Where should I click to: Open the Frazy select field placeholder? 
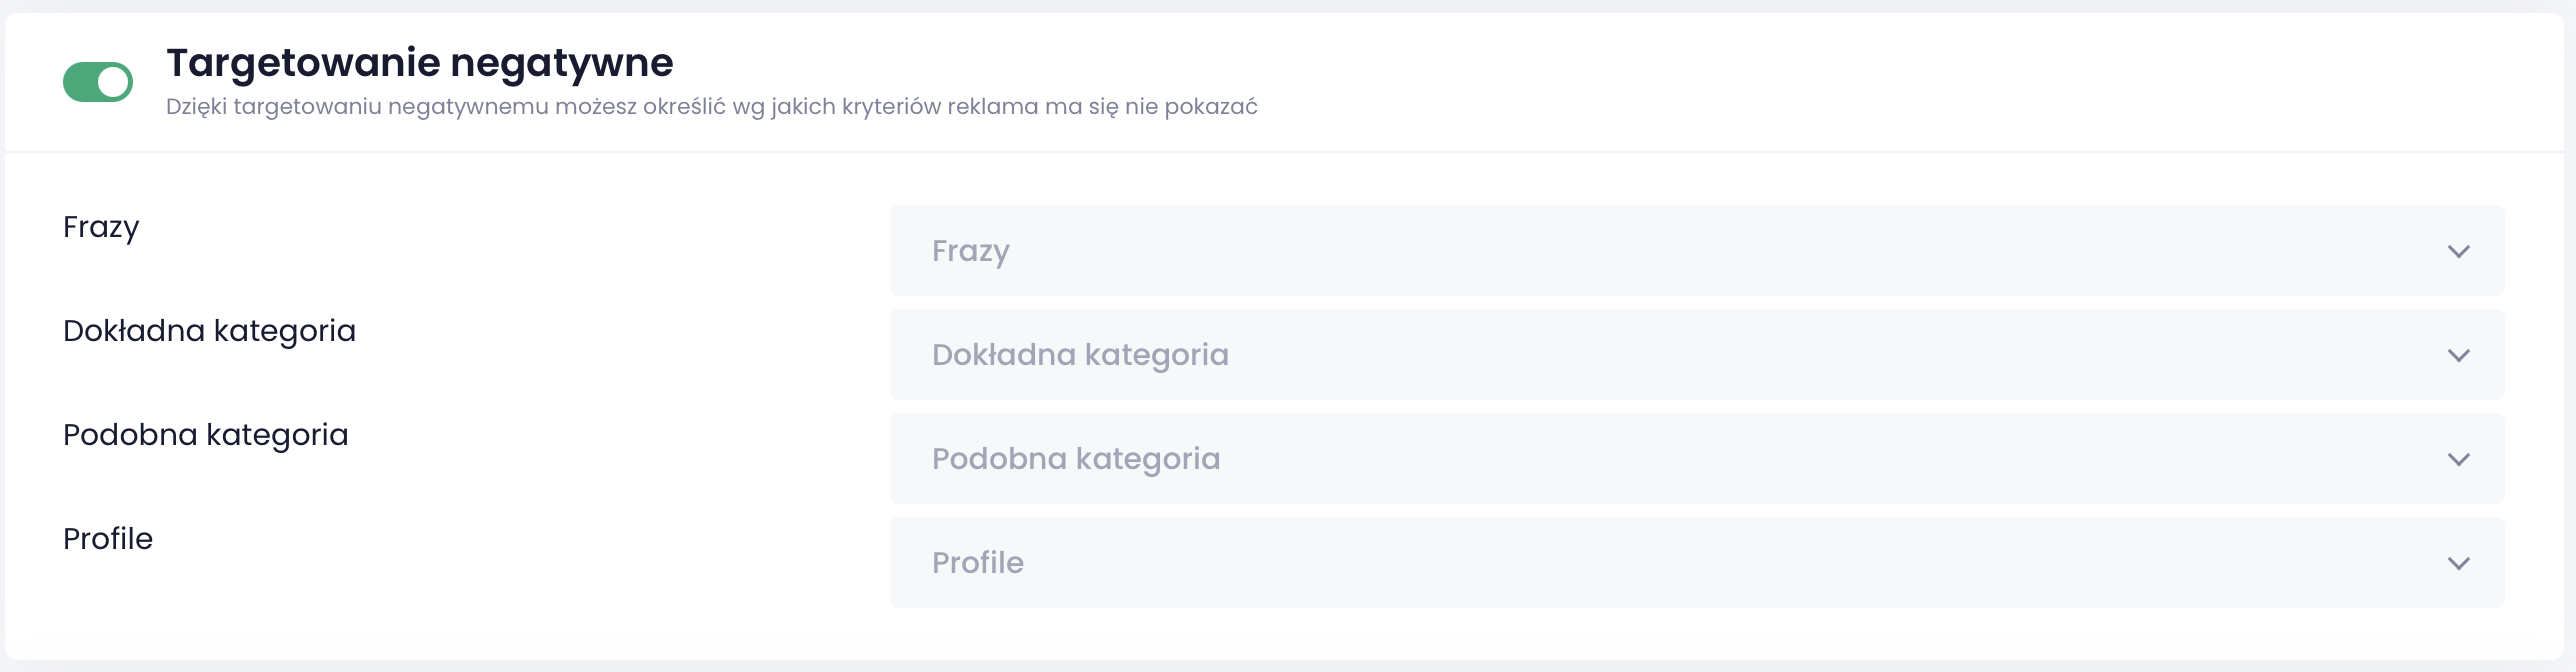(x=970, y=251)
